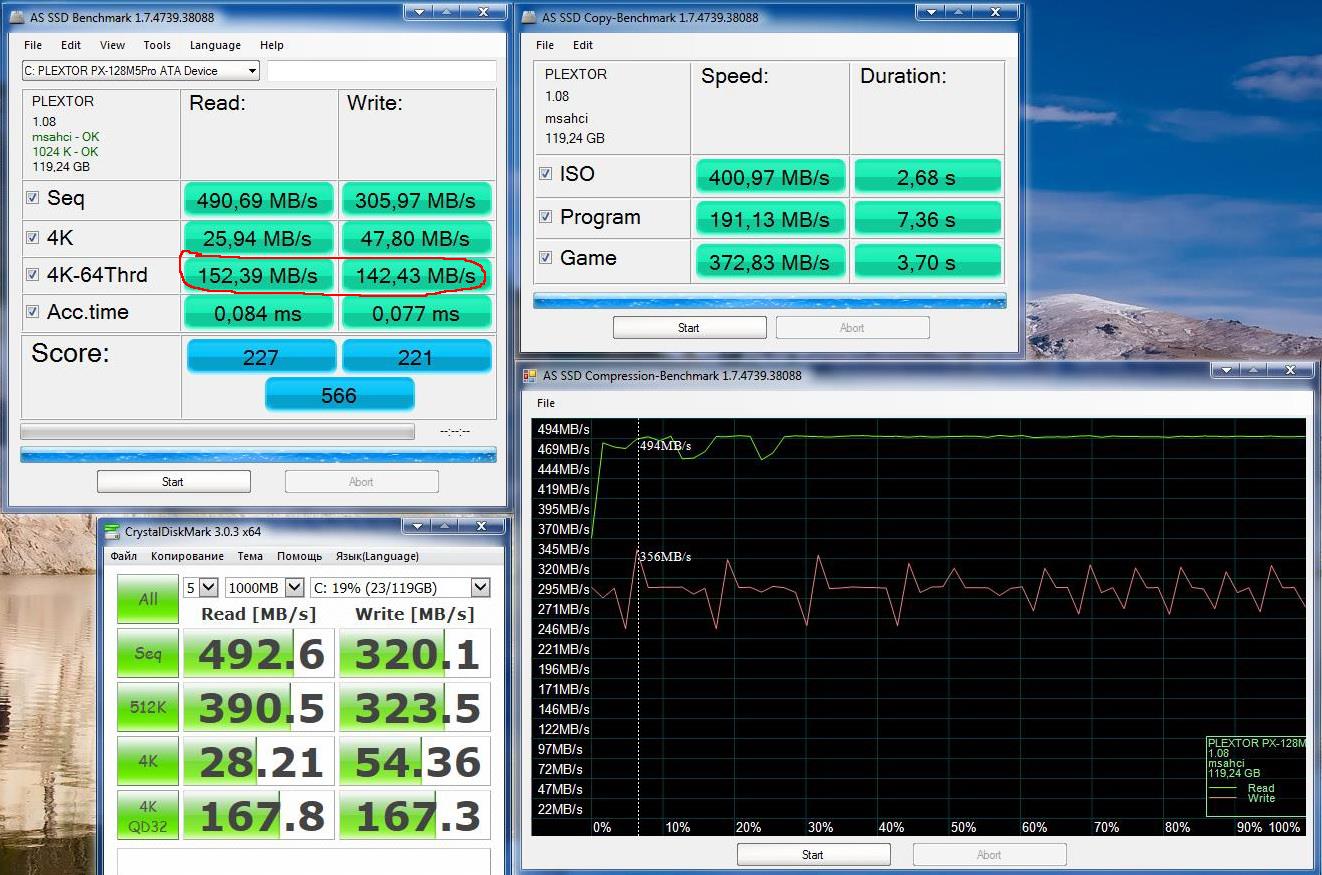Uncheck the 4K-64Thrd test checkbox
This screenshot has width=1322, height=875.
pyautogui.click(x=33, y=275)
